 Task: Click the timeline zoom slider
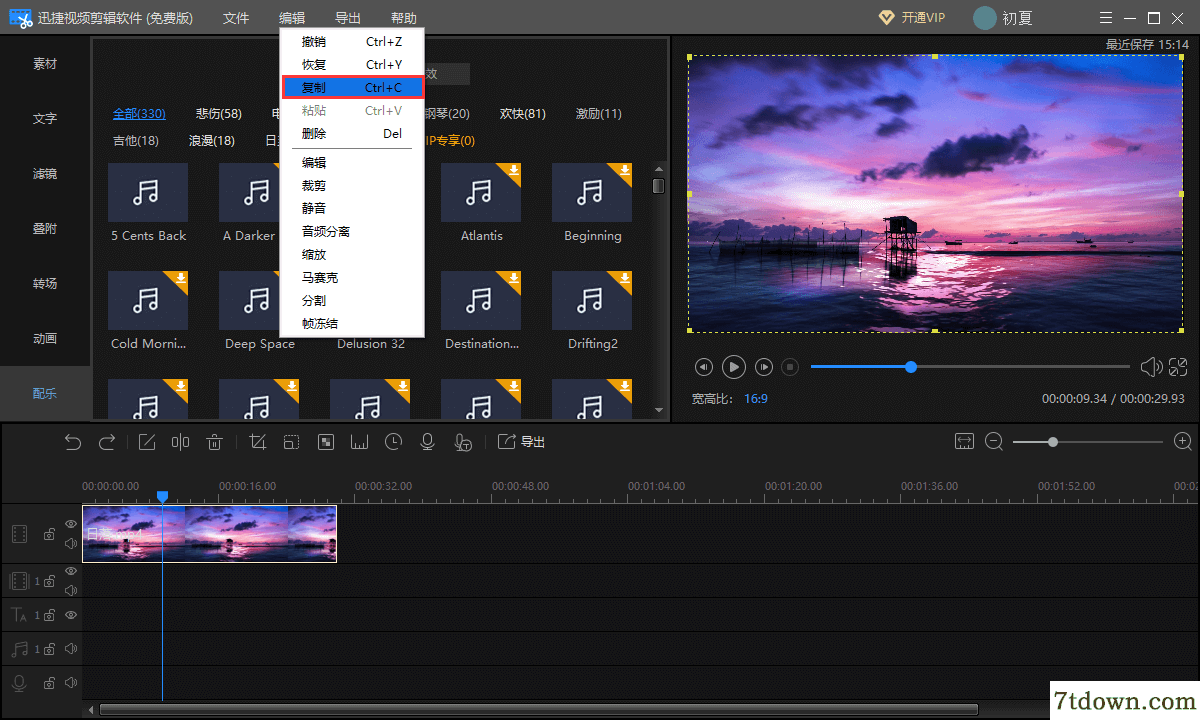tap(1088, 441)
